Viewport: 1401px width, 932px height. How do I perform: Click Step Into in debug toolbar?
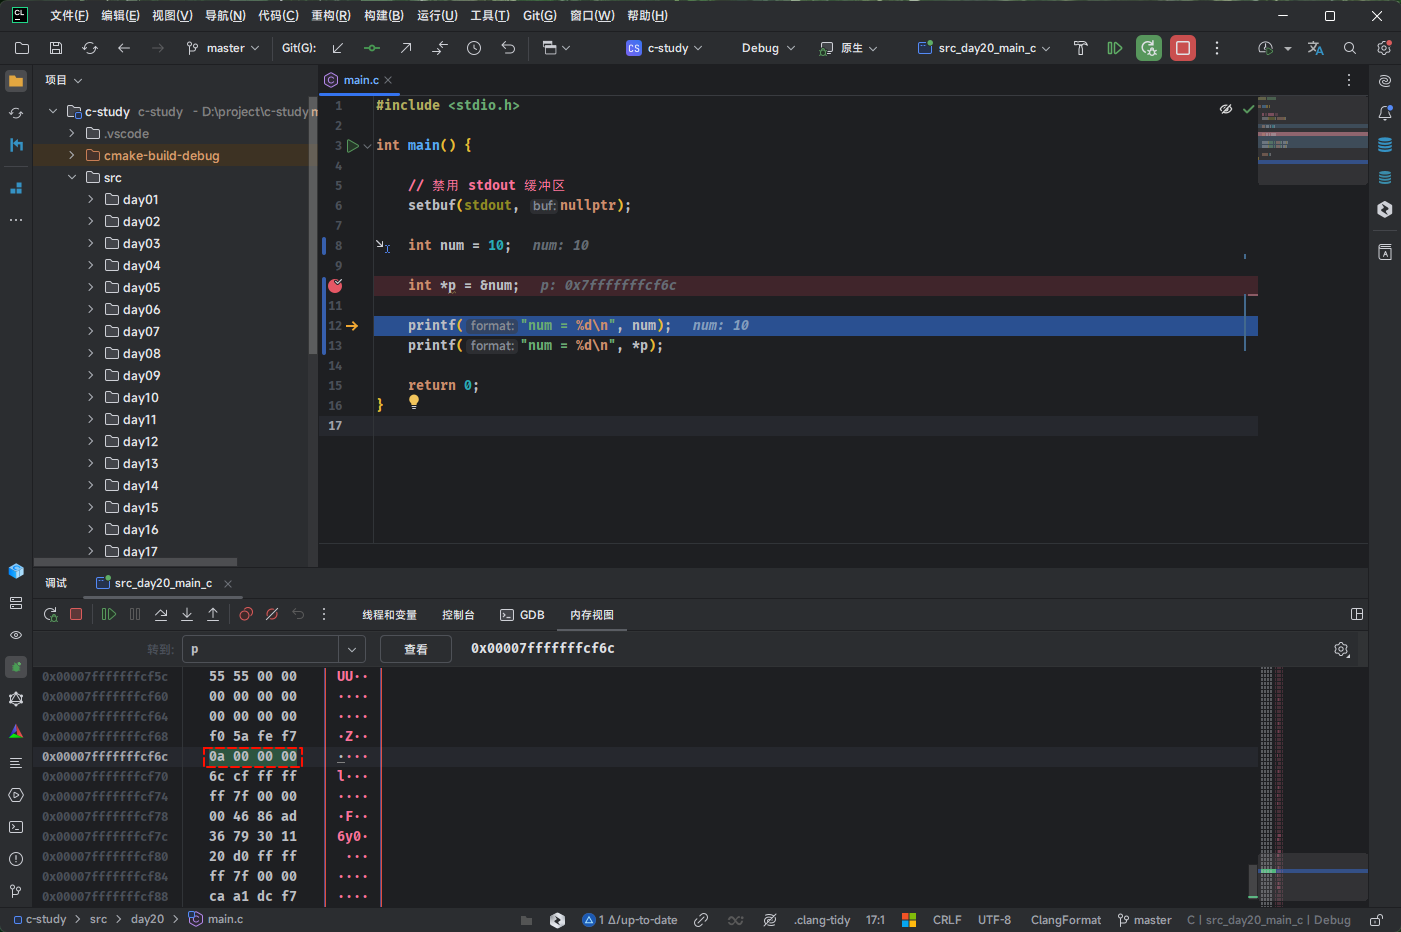click(x=187, y=614)
